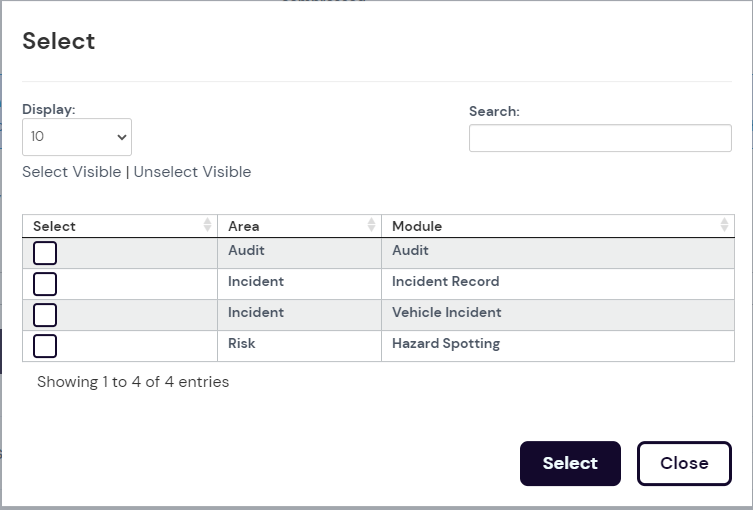The width and height of the screenshot is (753, 510).
Task: Click the Risk cell in the Area column
Action: pyautogui.click(x=241, y=344)
